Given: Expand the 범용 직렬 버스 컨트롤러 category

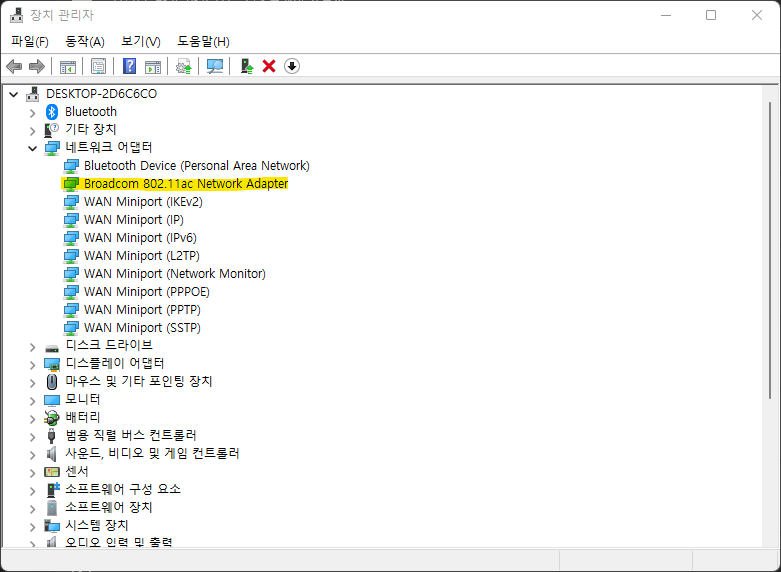Looking at the screenshot, I should coord(33,437).
